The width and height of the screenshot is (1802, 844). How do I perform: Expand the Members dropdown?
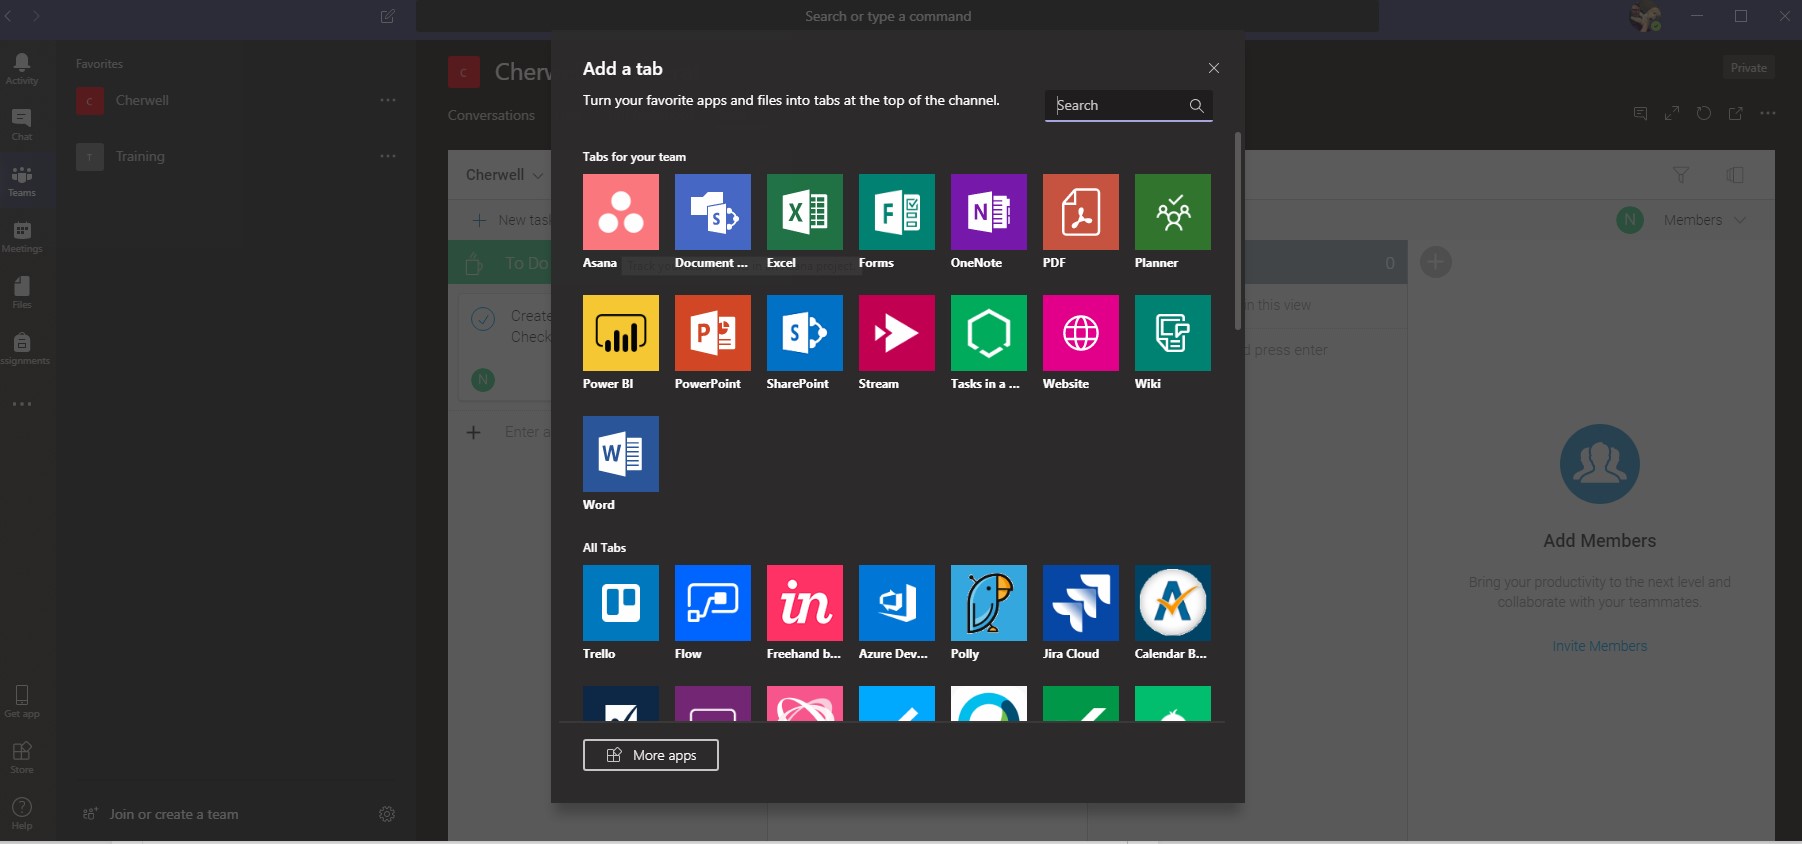pos(1704,220)
